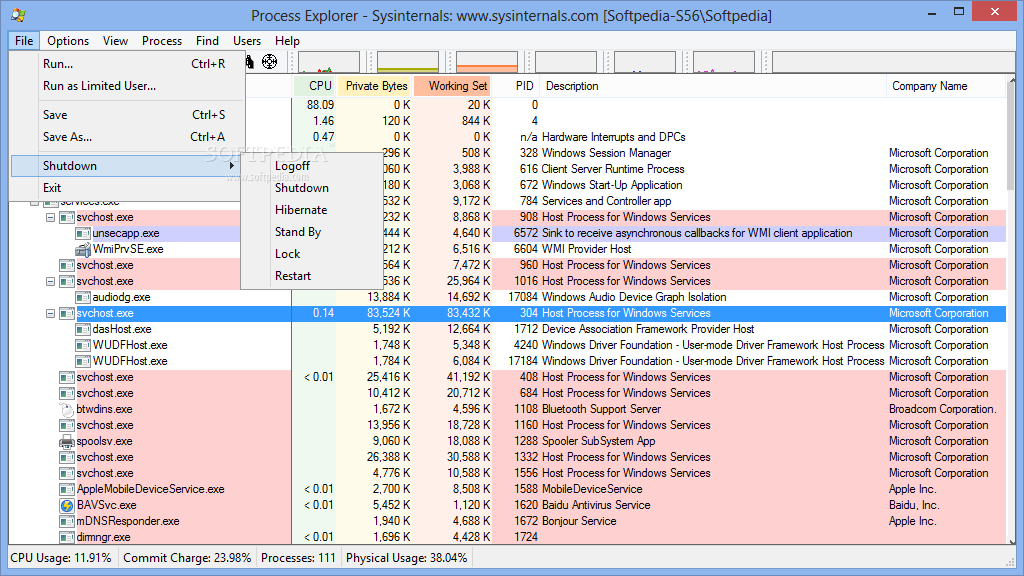
Task: Click the icon beside btwdins.exe
Action: coord(65,409)
